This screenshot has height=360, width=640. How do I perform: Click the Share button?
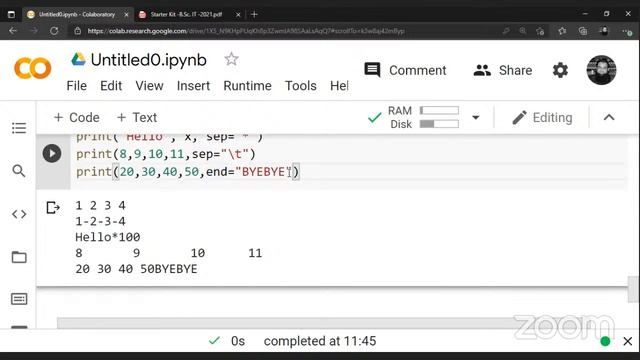pyautogui.click(x=503, y=70)
